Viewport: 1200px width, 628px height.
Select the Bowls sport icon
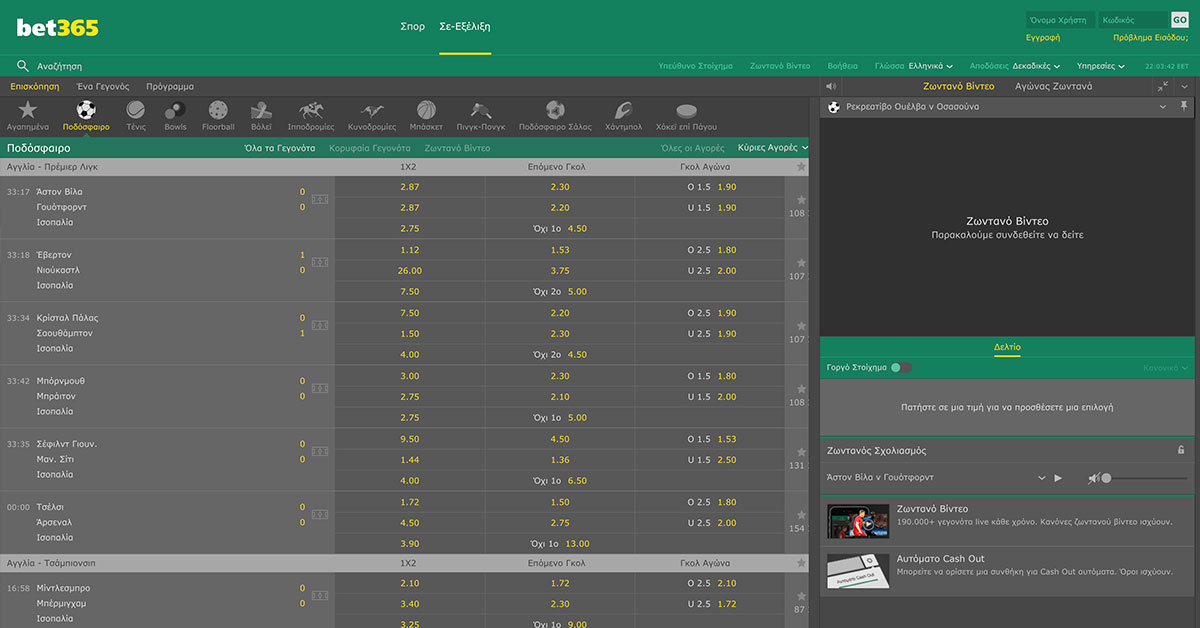tap(175, 110)
